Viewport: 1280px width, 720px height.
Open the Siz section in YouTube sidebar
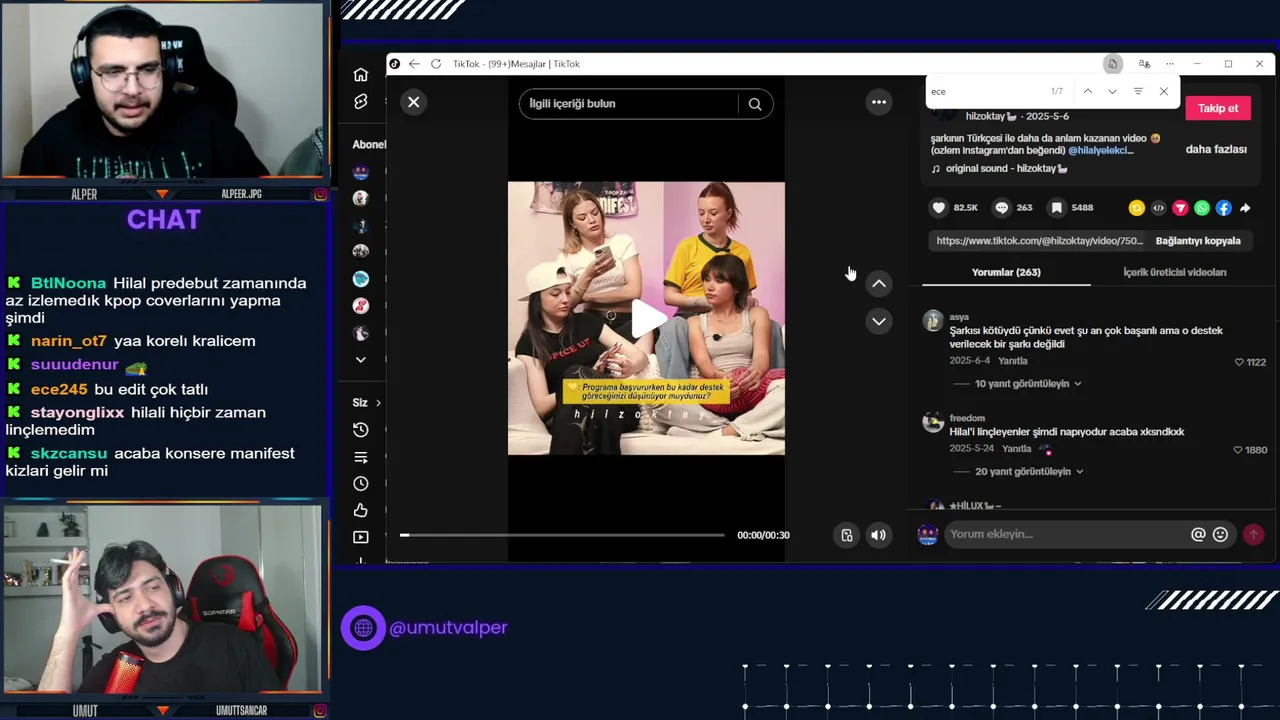366,403
